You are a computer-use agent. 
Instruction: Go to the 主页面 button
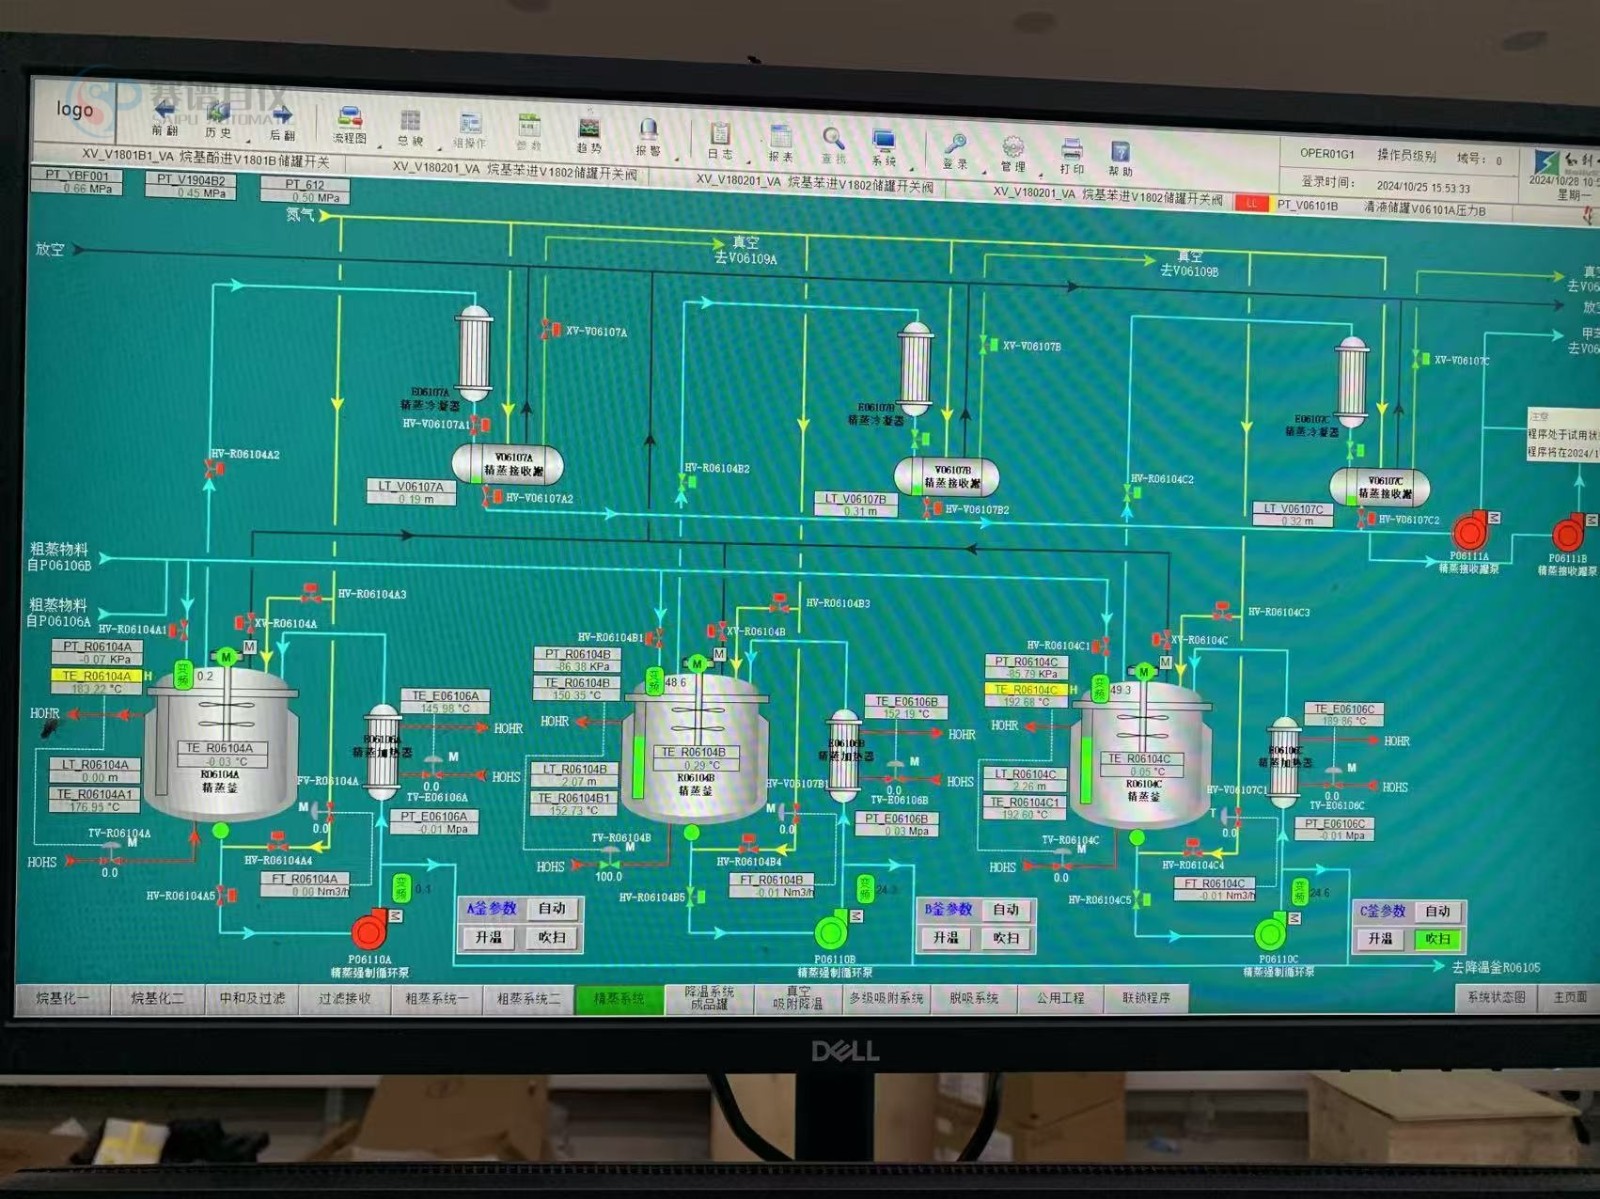point(1569,997)
